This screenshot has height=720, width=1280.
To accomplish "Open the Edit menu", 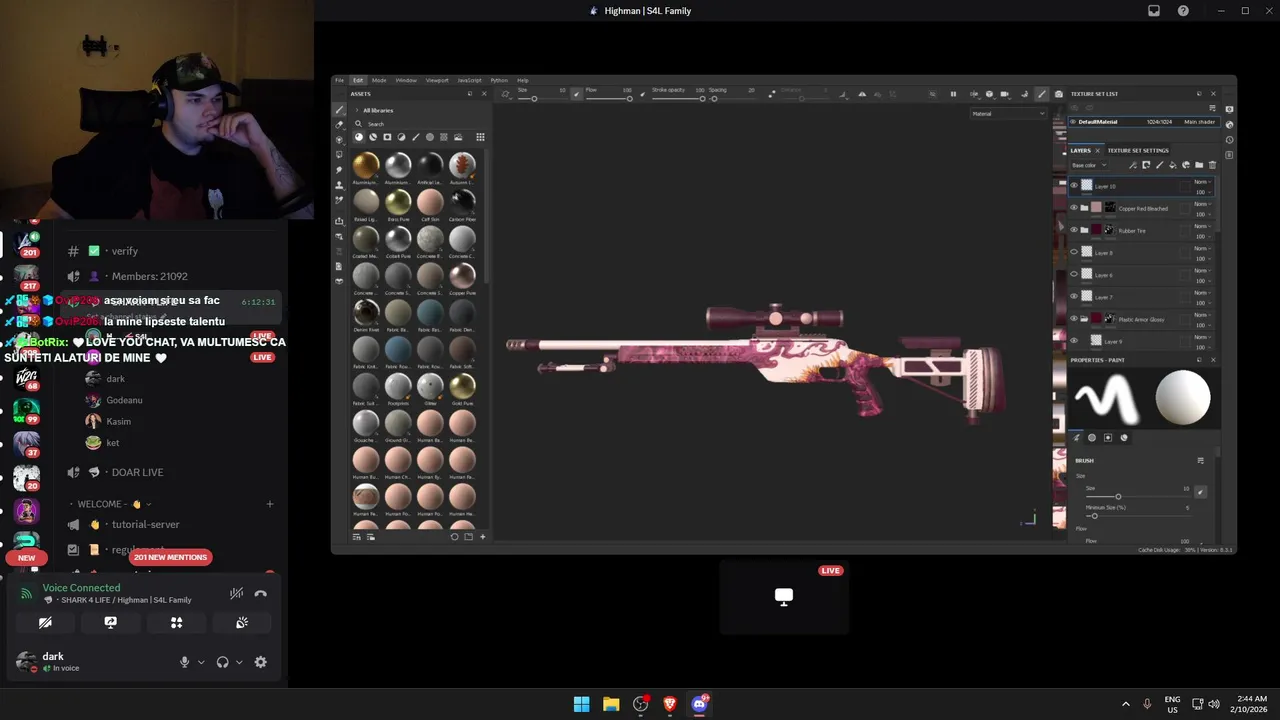I will click(x=358, y=80).
